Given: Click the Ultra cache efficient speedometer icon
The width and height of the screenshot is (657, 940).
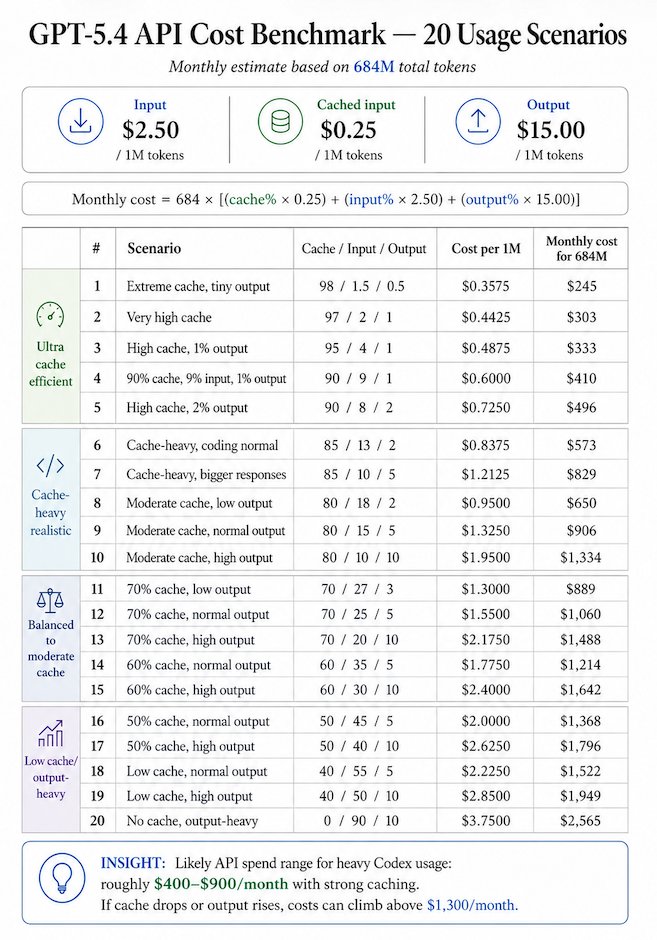Looking at the screenshot, I should coord(50,315).
